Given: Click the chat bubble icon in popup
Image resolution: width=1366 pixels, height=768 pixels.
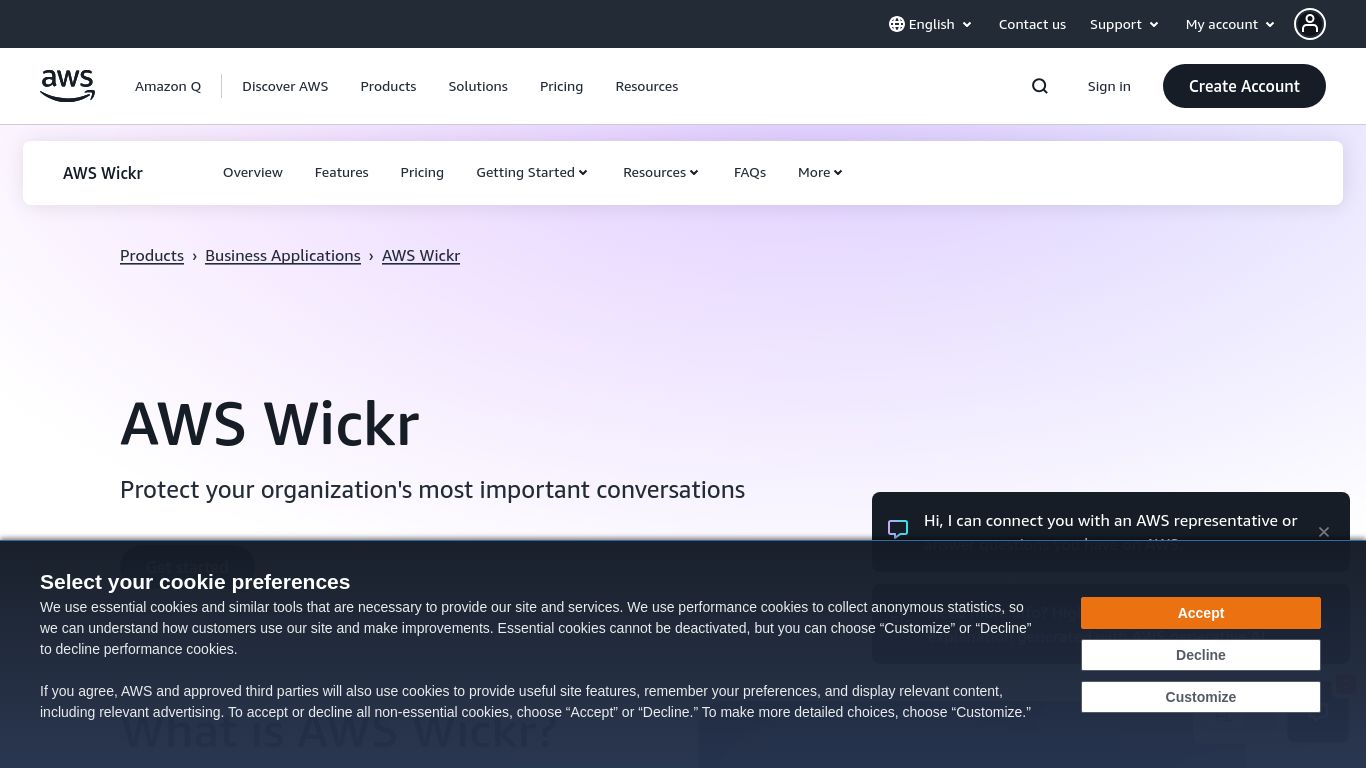Looking at the screenshot, I should [x=898, y=529].
